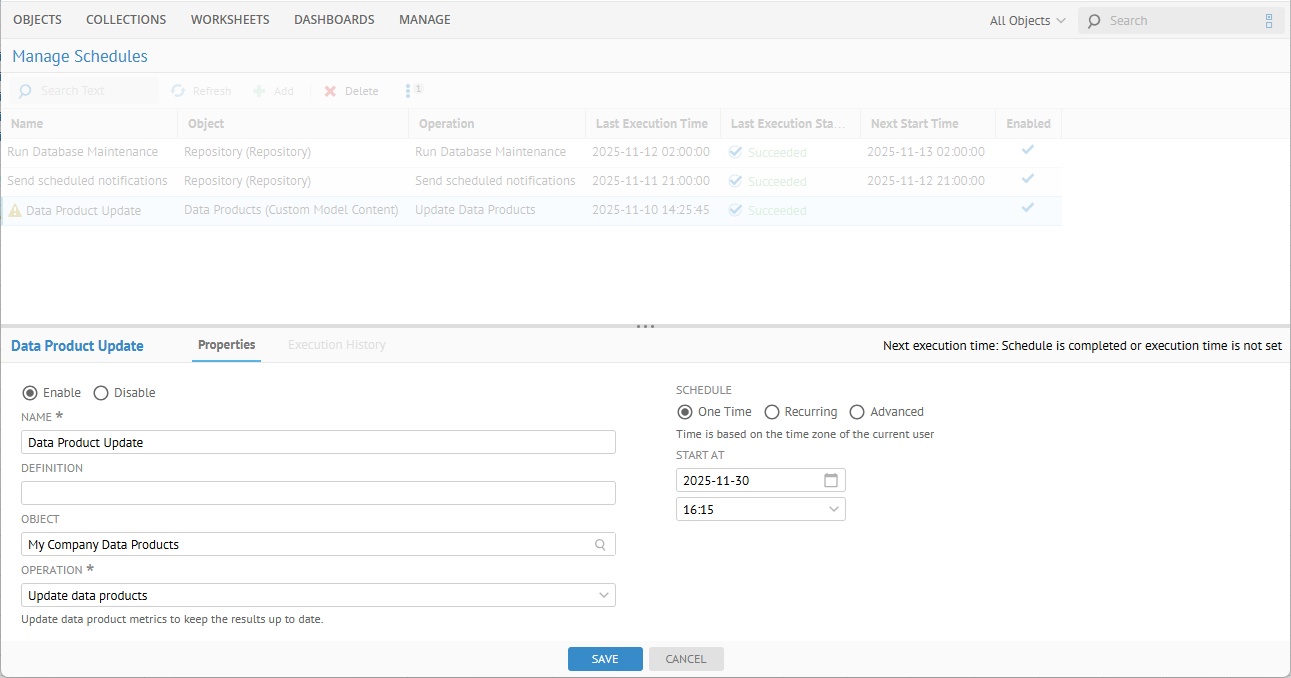Select the Advanced schedule radio button

(857, 412)
